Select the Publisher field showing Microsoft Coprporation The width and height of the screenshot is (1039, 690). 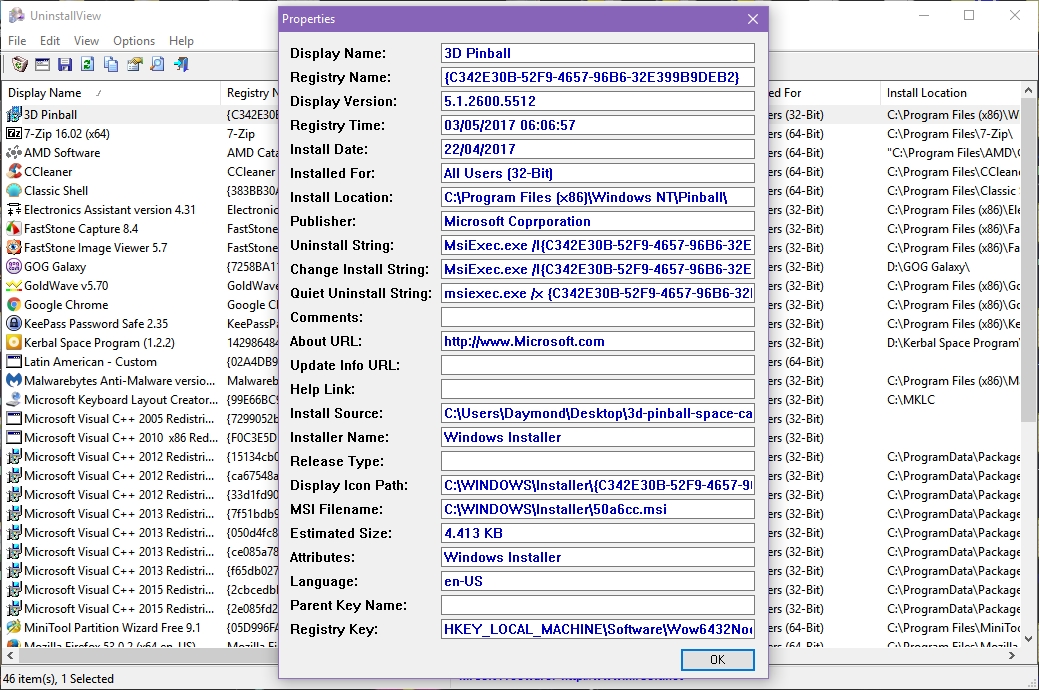[598, 221]
